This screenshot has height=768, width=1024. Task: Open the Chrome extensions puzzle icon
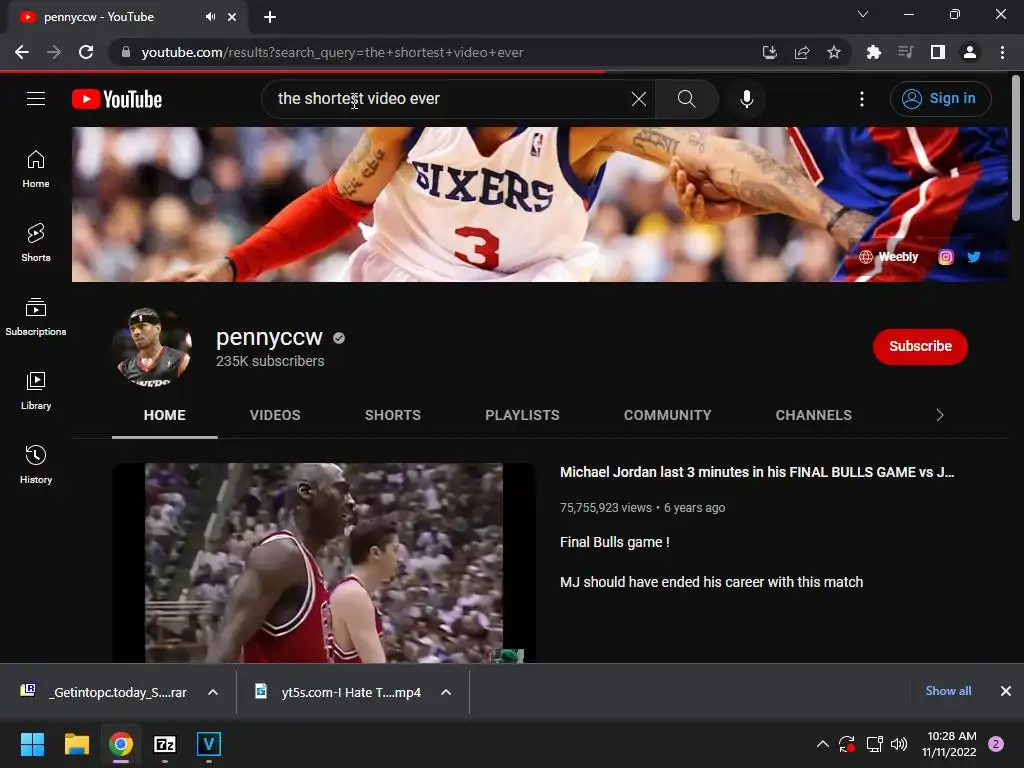873,52
